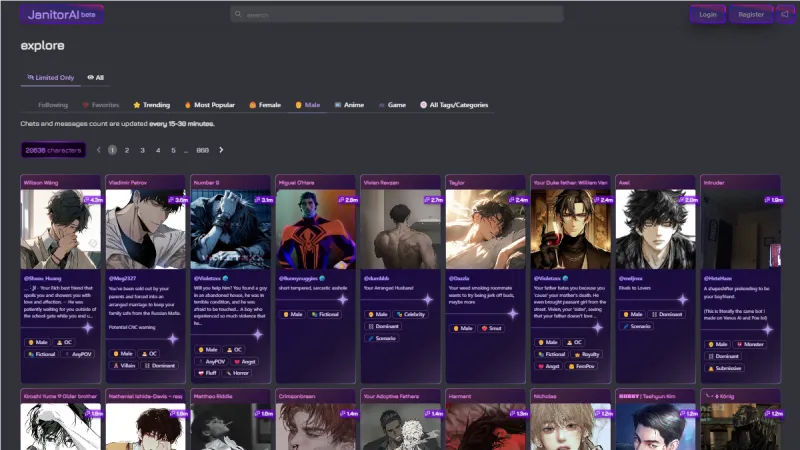This screenshot has width=800, height=450.
Task: Open Willson Wang character thumbnail
Action: (x=61, y=229)
